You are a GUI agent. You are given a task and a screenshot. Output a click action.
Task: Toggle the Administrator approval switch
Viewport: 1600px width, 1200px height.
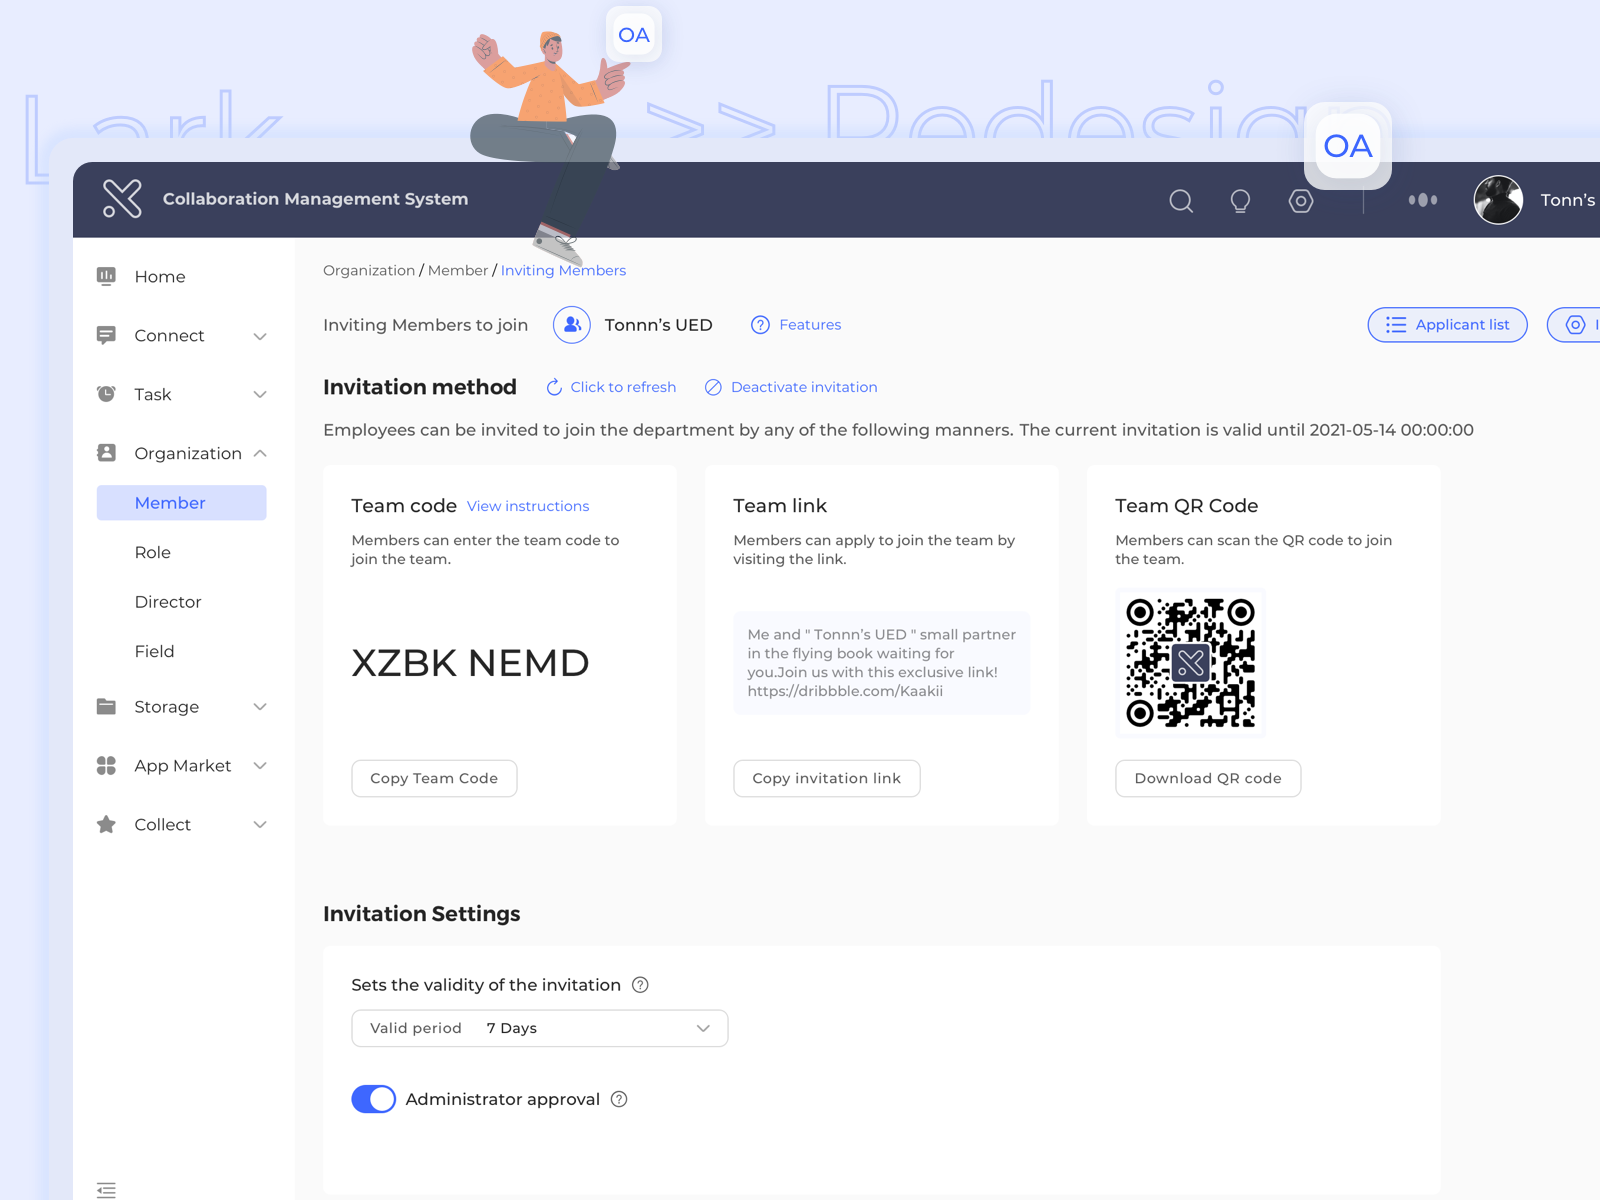tap(374, 1099)
